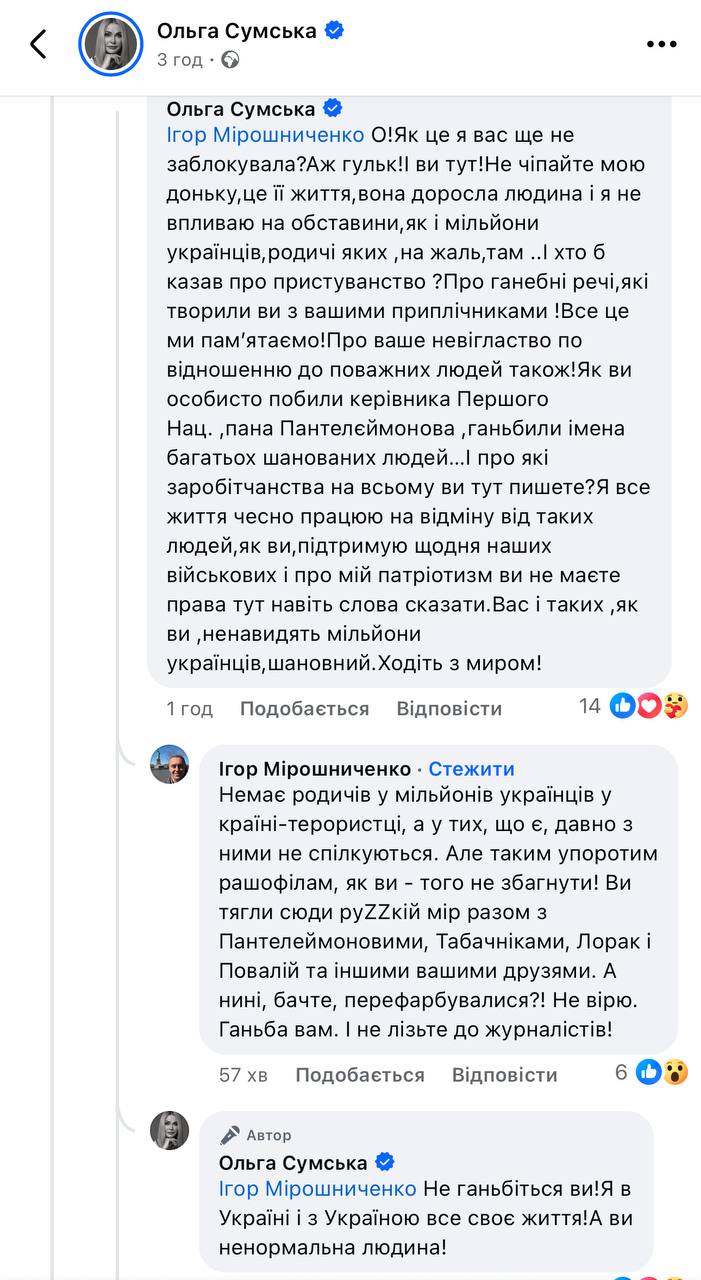Tap Ігор Мірошниченко mention in the bottom reply
The height and width of the screenshot is (1280, 701).
pos(318,1190)
